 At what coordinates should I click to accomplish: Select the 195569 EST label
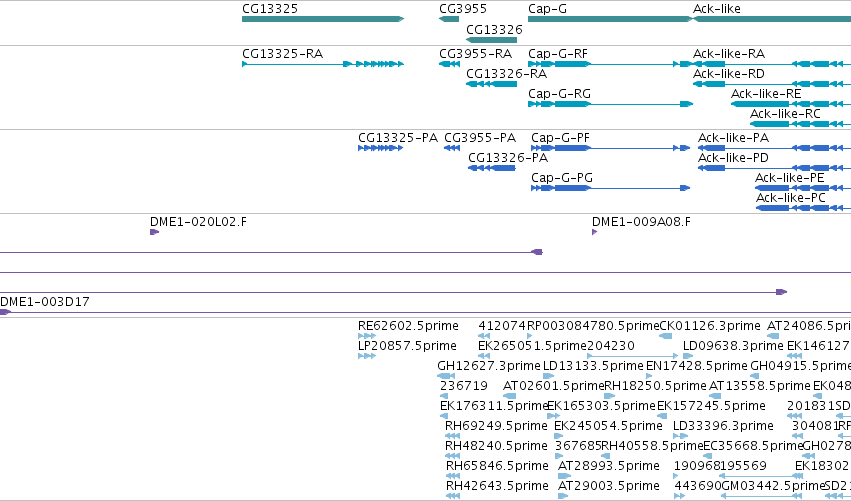click(x=744, y=466)
